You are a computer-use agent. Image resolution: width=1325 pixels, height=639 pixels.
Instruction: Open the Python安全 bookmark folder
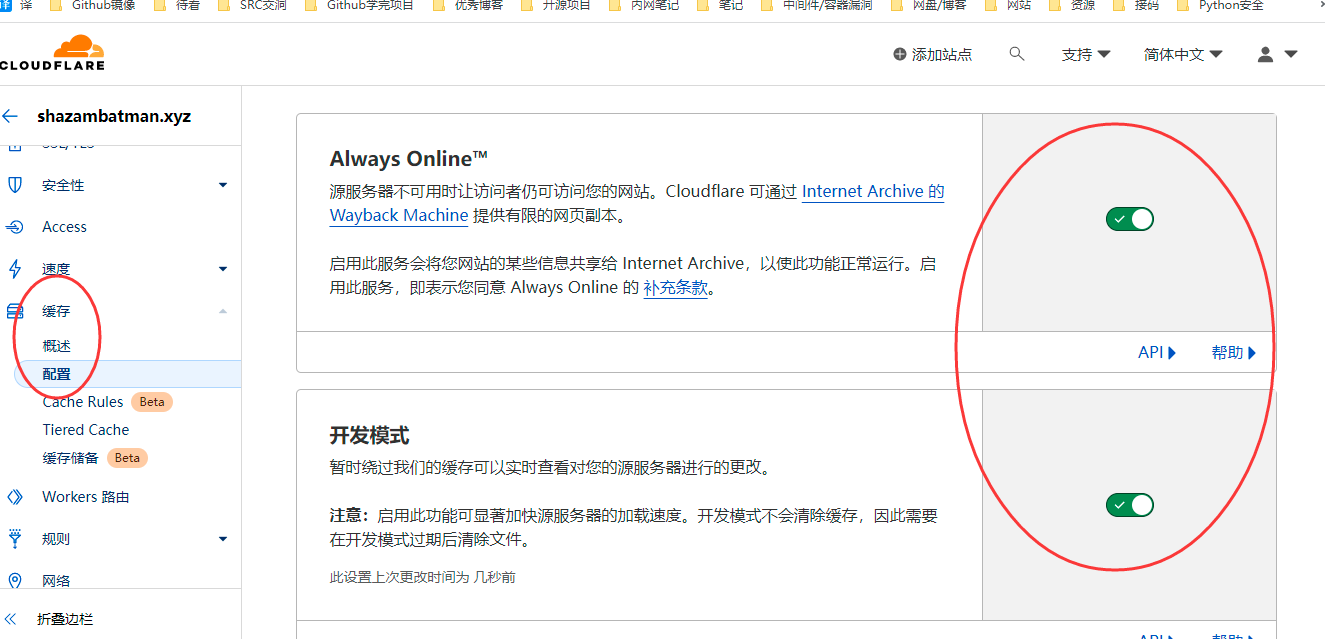click(1220, 6)
